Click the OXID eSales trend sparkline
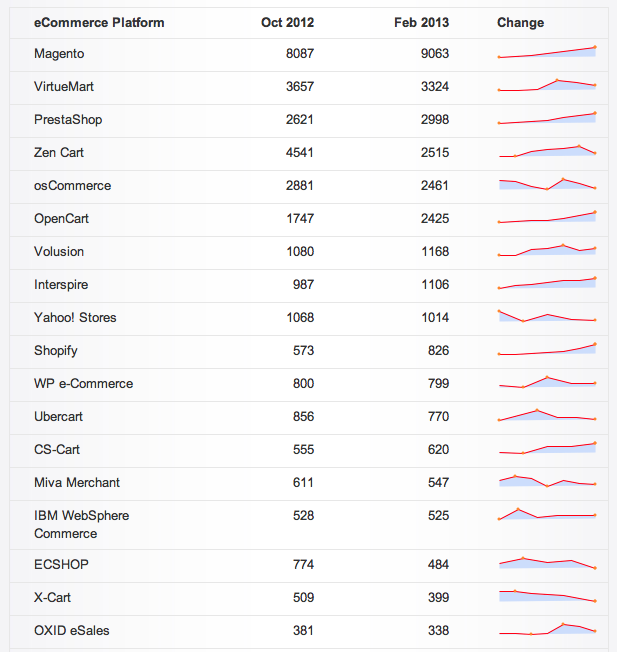Image resolution: width=617 pixels, height=652 pixels. point(547,629)
